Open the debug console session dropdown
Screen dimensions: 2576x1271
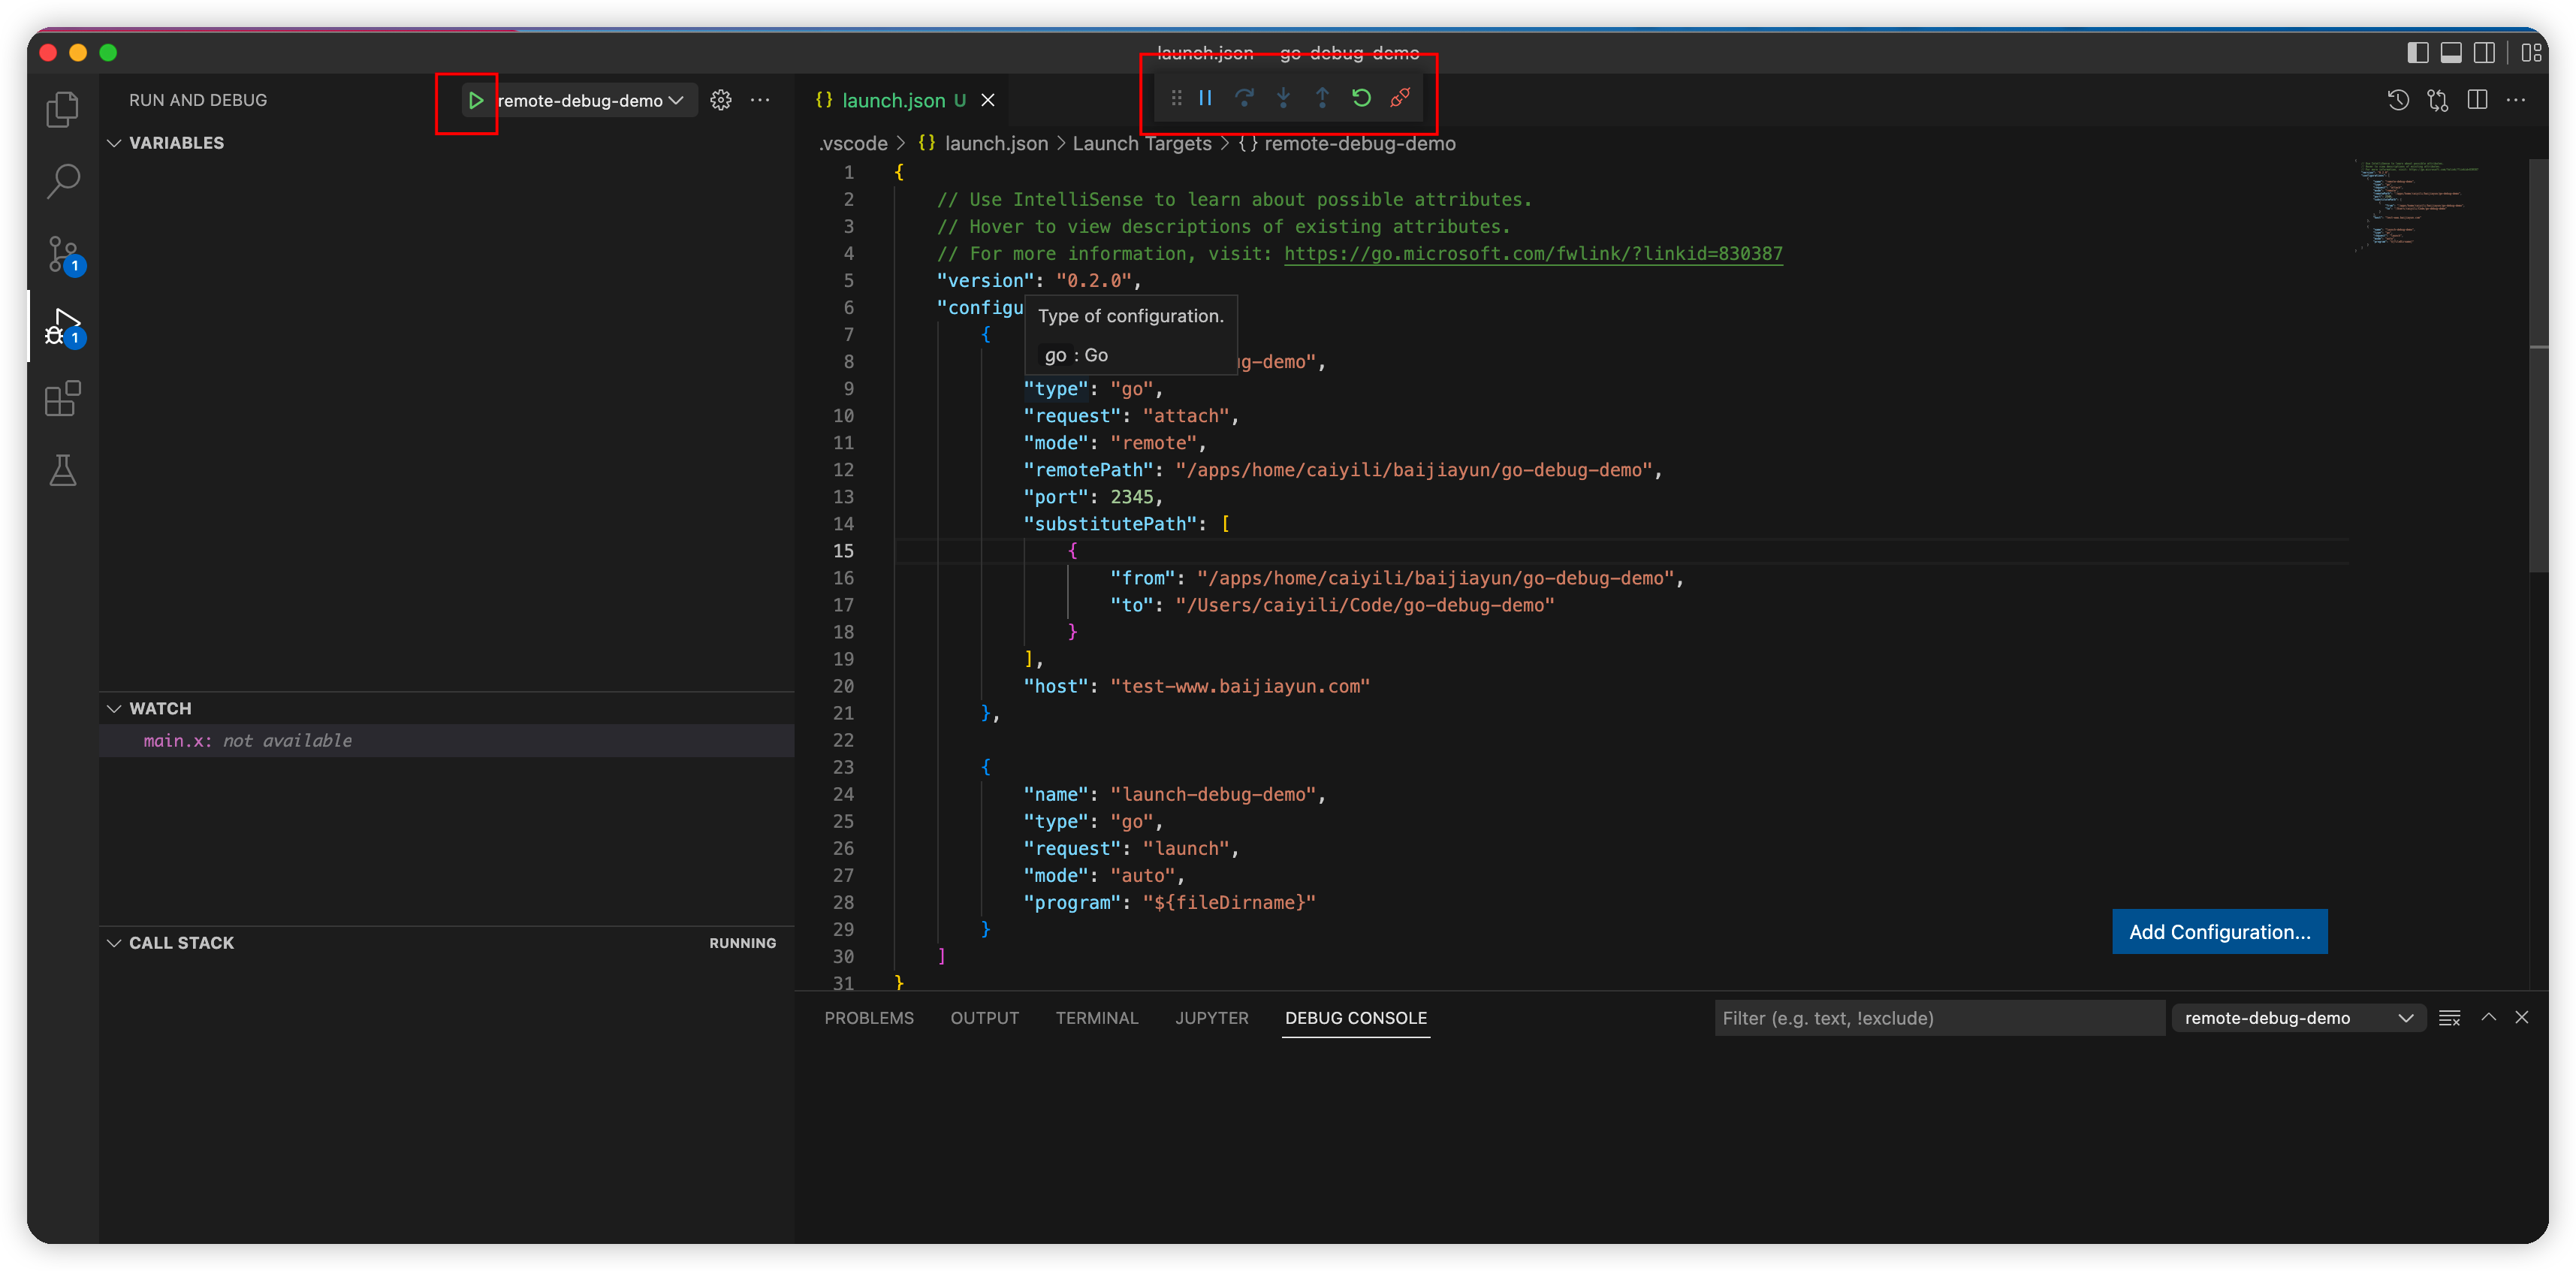2298,1018
